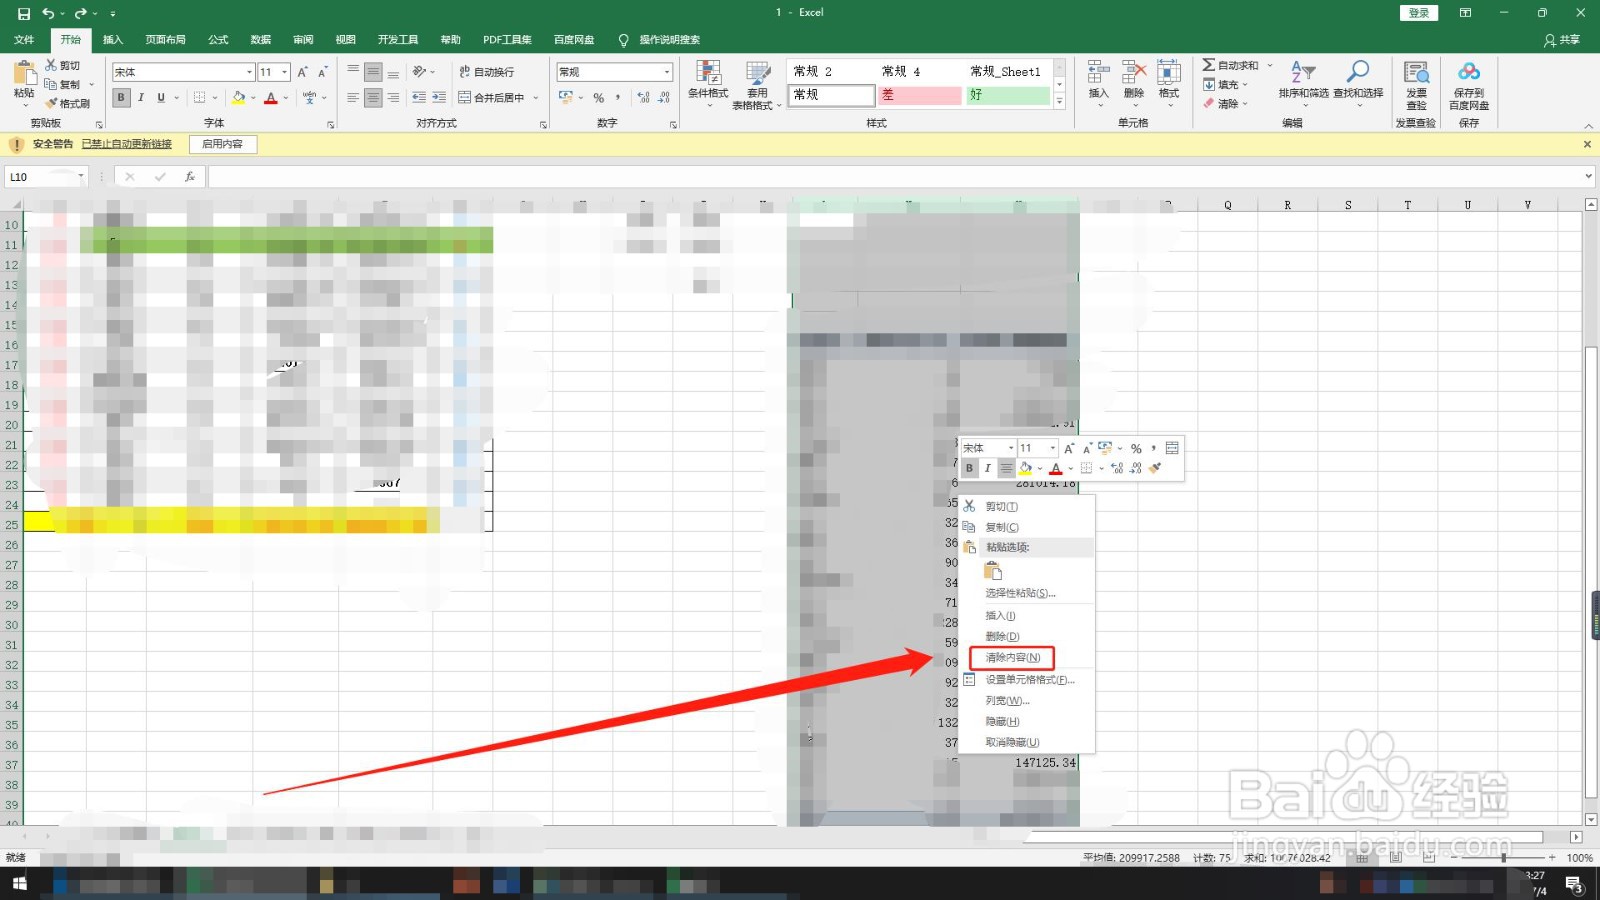Click Cut (剪切) in the ribbon clipboard group
The height and width of the screenshot is (900, 1600).
pyautogui.click(x=62, y=65)
